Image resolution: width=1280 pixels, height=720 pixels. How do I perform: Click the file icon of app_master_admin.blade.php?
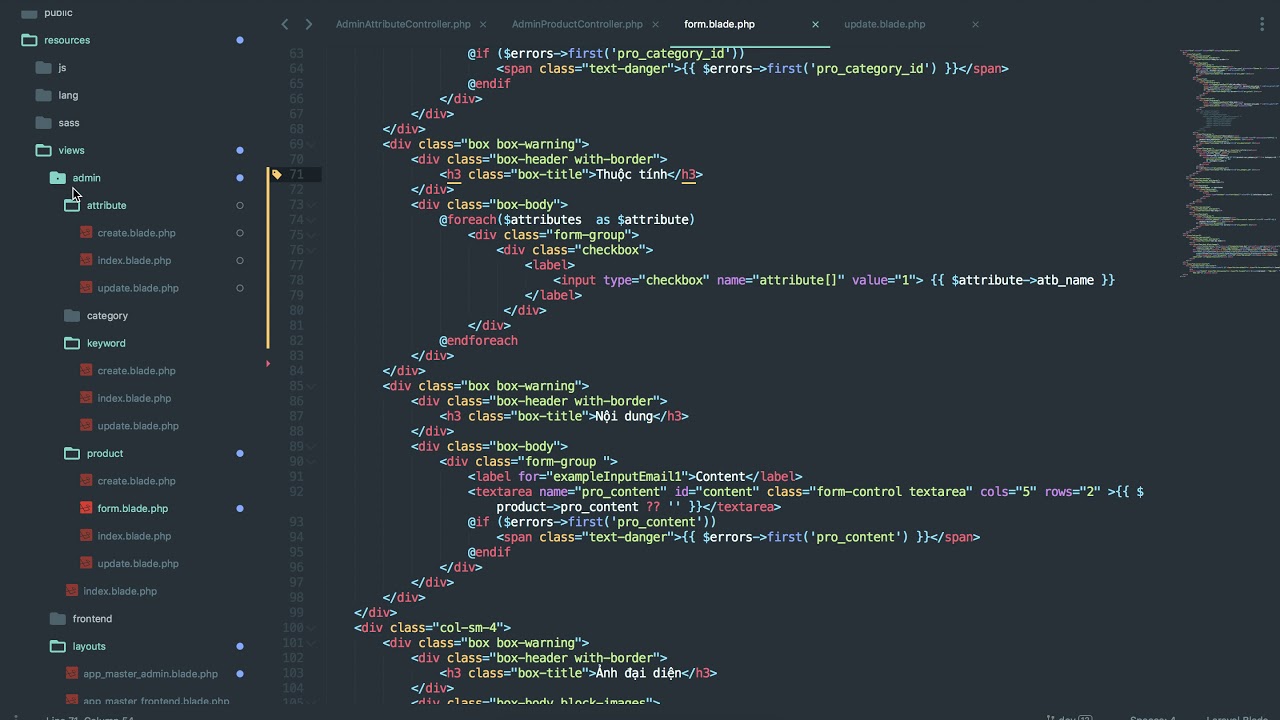click(73, 674)
